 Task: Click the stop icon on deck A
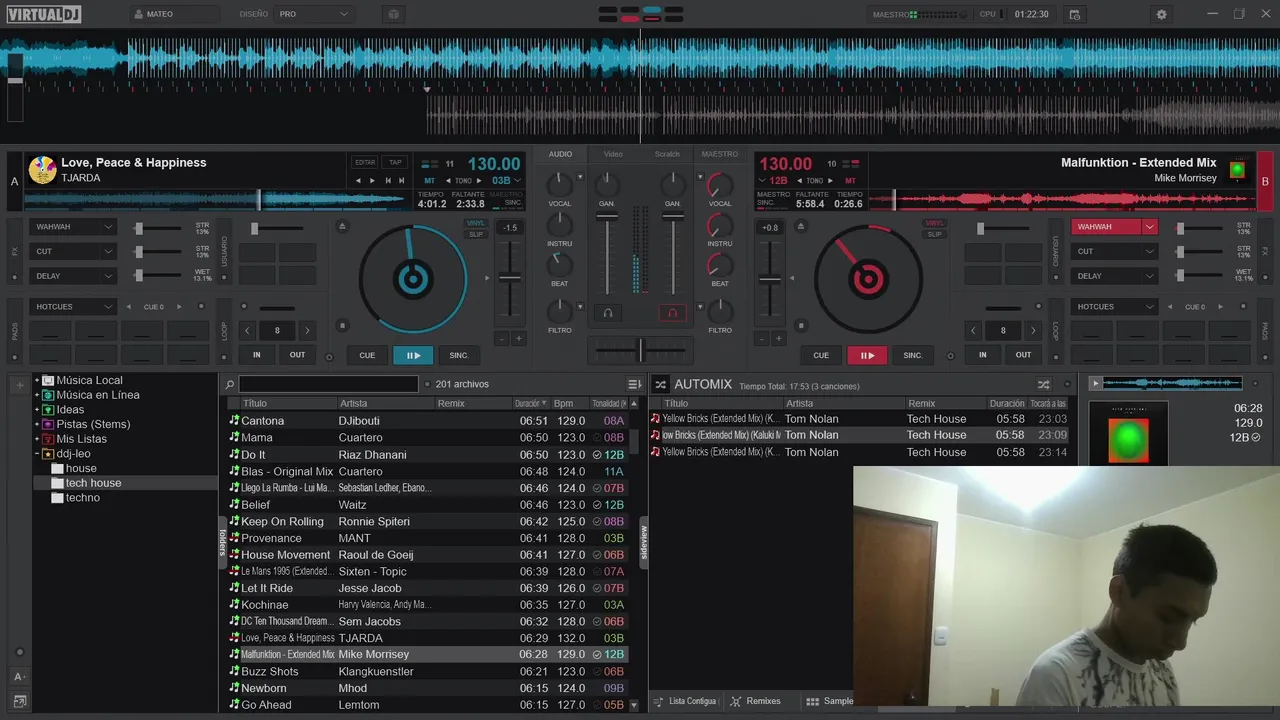[x=342, y=325]
